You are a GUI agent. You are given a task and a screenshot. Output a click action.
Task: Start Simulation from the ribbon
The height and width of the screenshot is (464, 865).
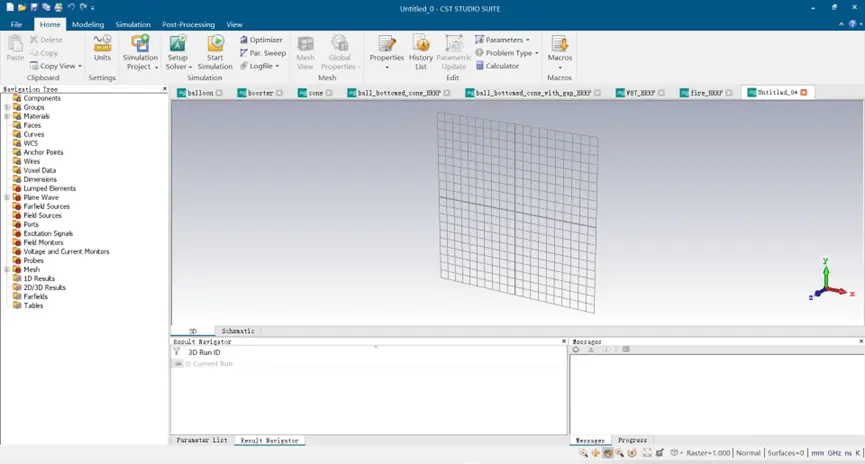[215, 52]
